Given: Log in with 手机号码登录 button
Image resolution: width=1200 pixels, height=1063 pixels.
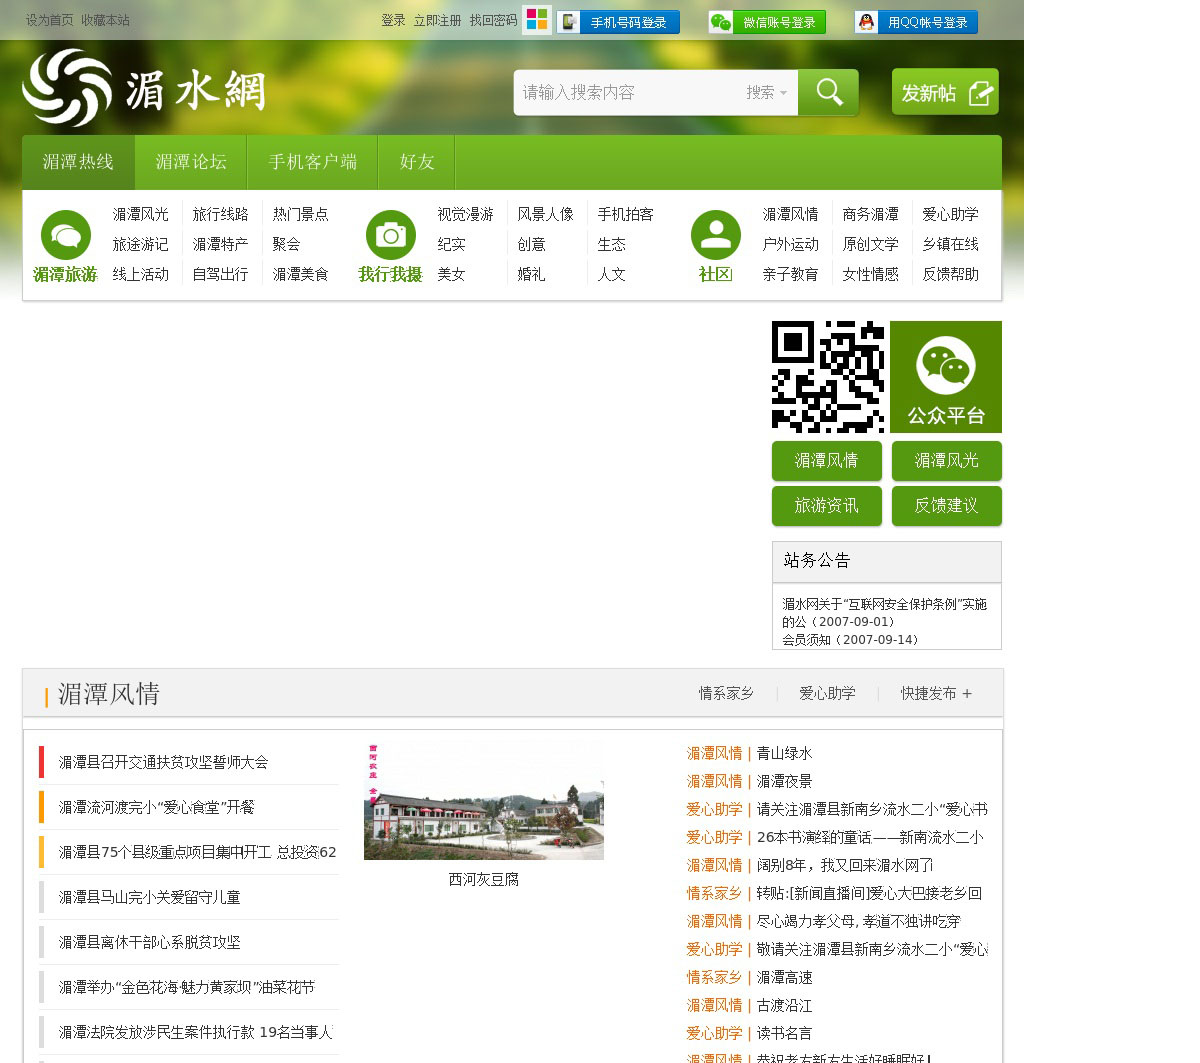Looking at the screenshot, I should point(619,22).
